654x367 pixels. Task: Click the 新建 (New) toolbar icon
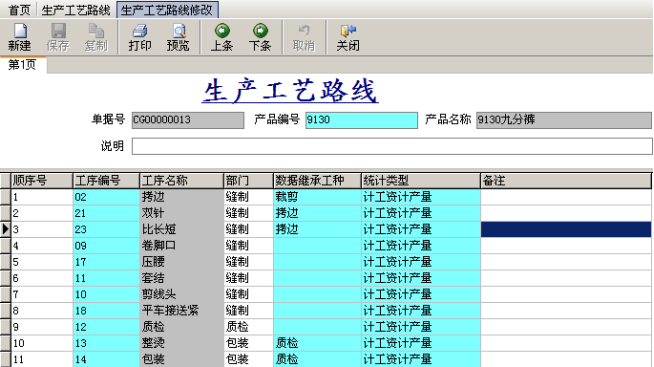[20, 38]
